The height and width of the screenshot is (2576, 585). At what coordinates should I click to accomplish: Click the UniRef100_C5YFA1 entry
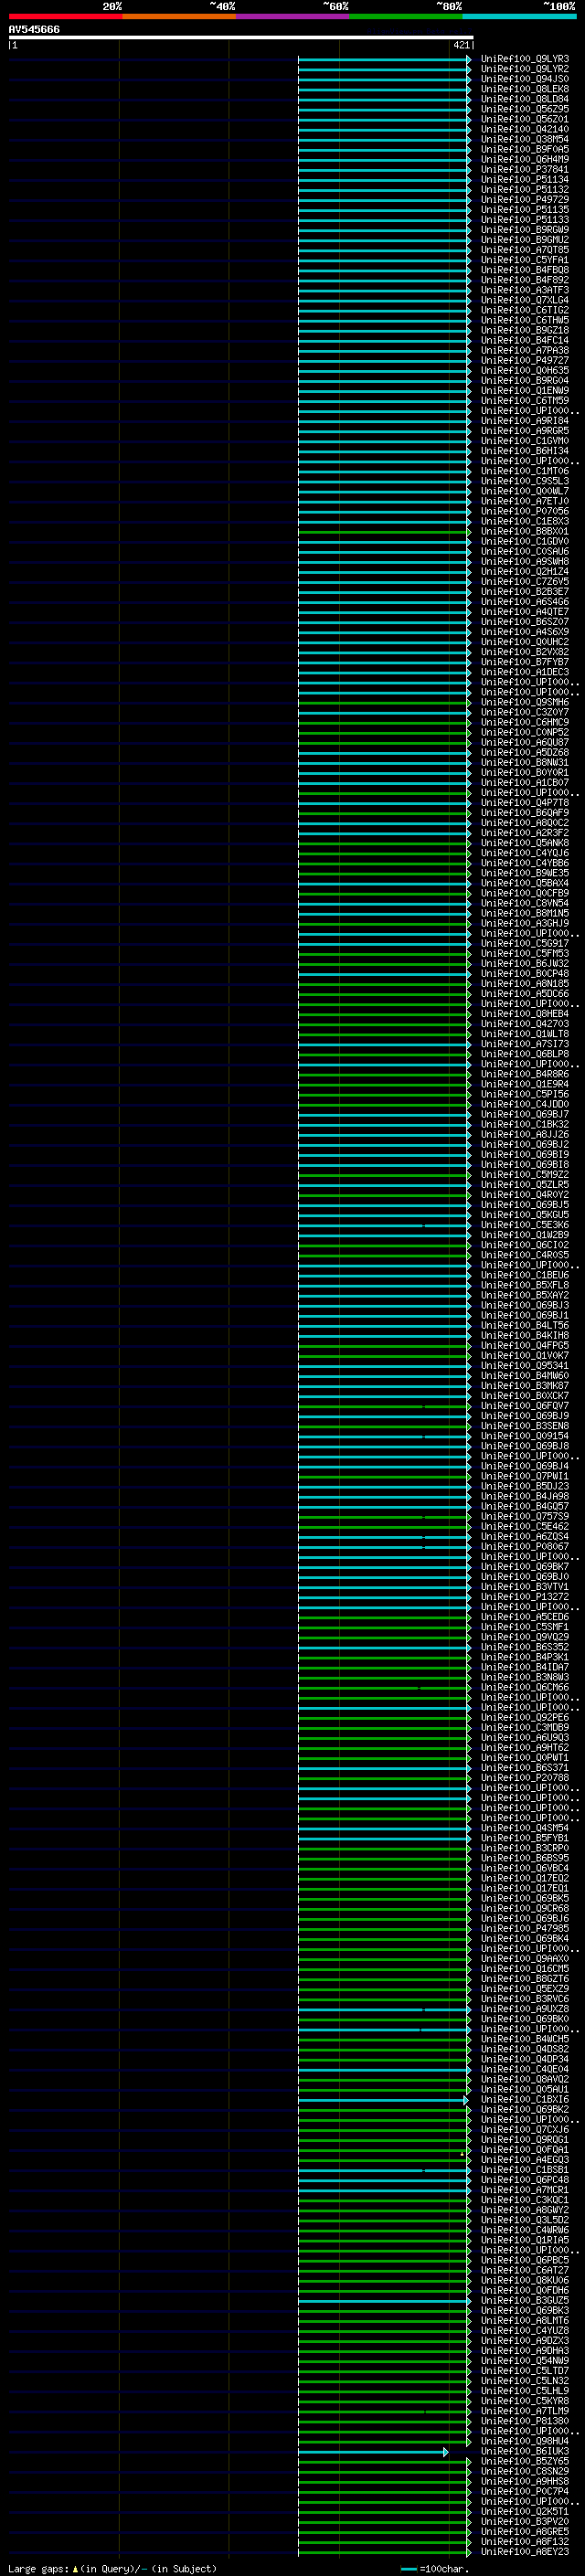pyautogui.click(x=525, y=260)
